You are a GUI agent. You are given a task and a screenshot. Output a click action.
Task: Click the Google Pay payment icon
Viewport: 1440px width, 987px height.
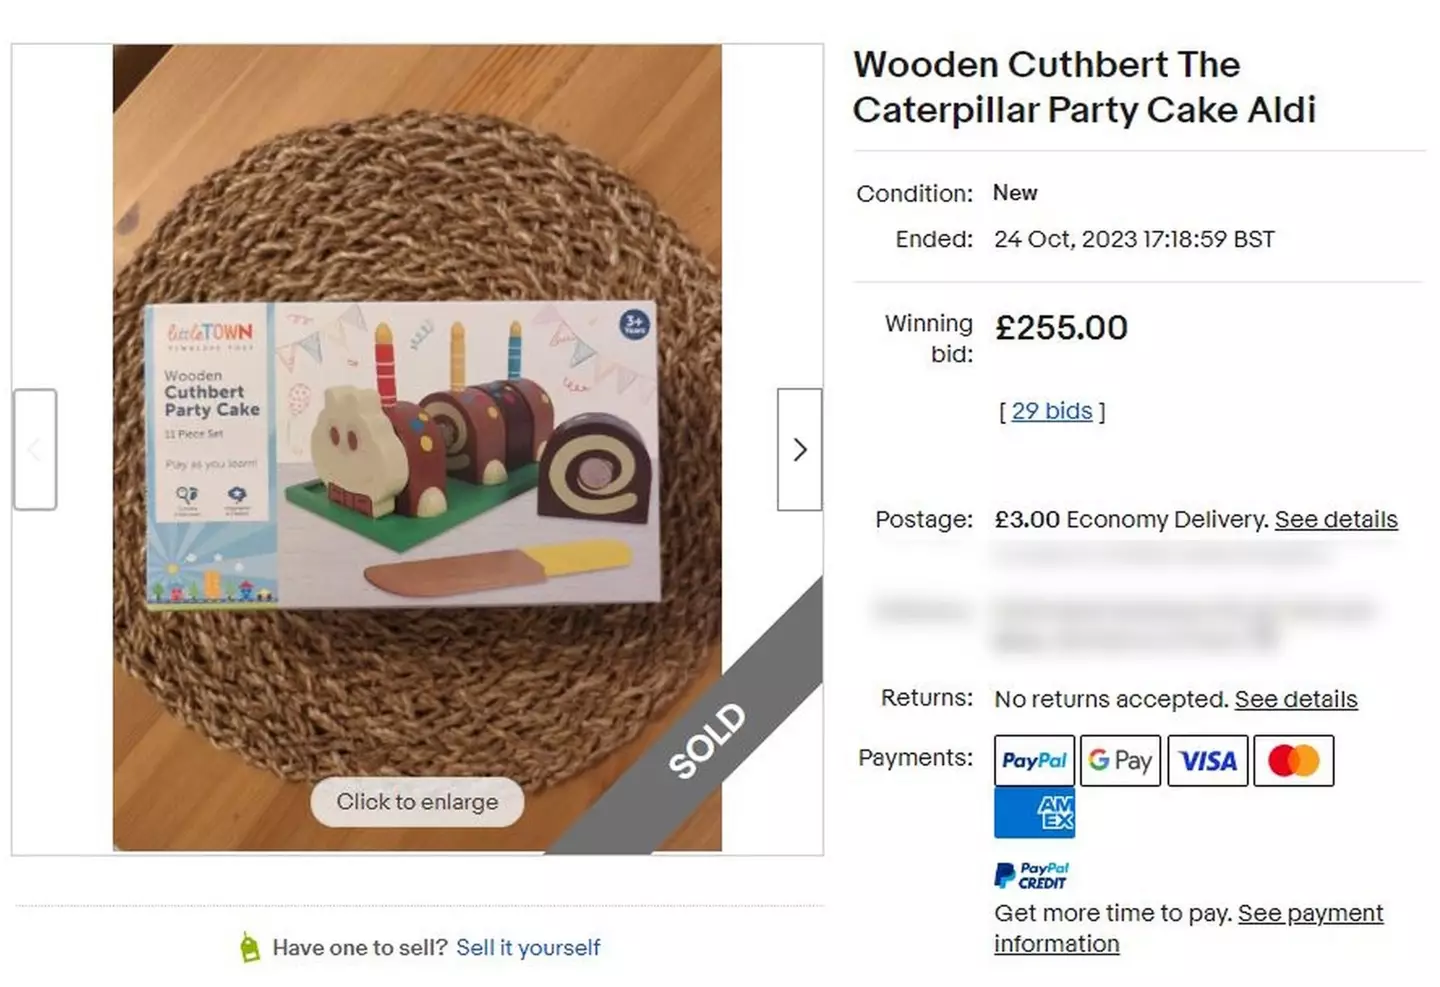[1120, 760]
